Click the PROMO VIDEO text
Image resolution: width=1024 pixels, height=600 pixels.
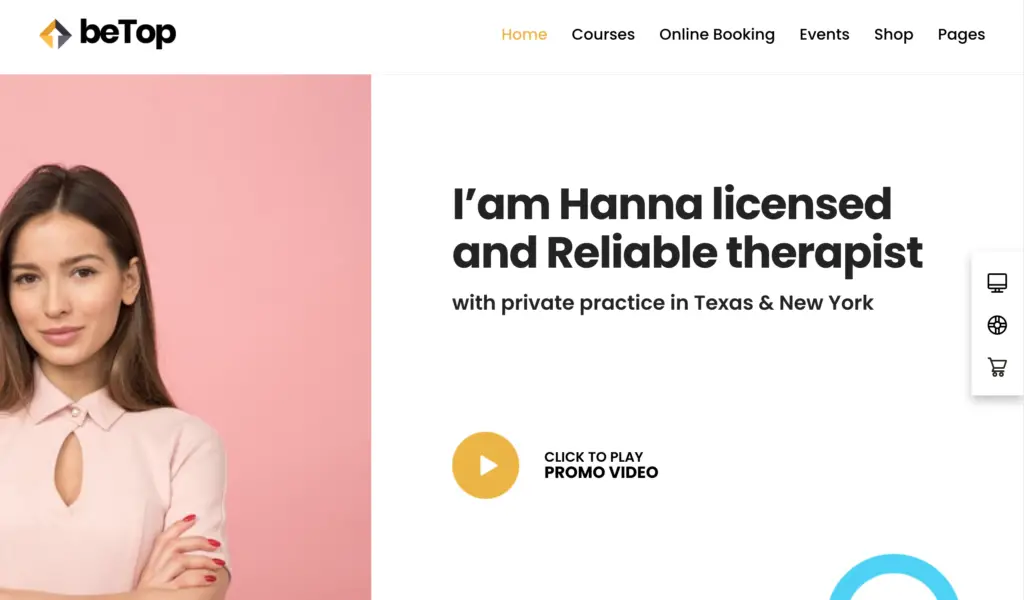(601, 473)
